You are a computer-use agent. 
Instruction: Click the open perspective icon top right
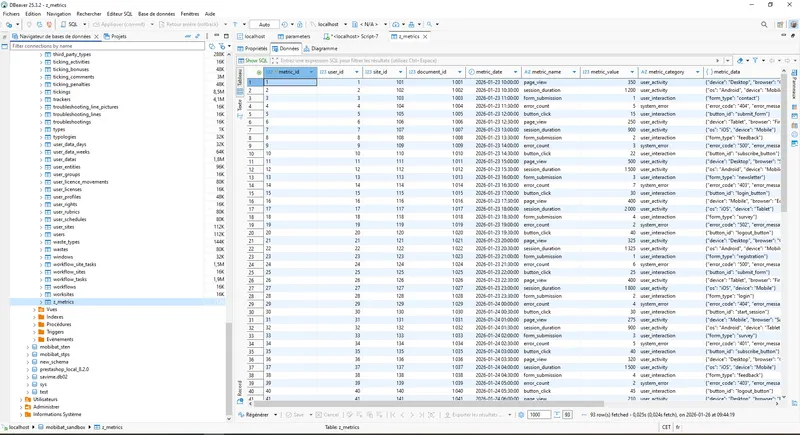(780, 24)
